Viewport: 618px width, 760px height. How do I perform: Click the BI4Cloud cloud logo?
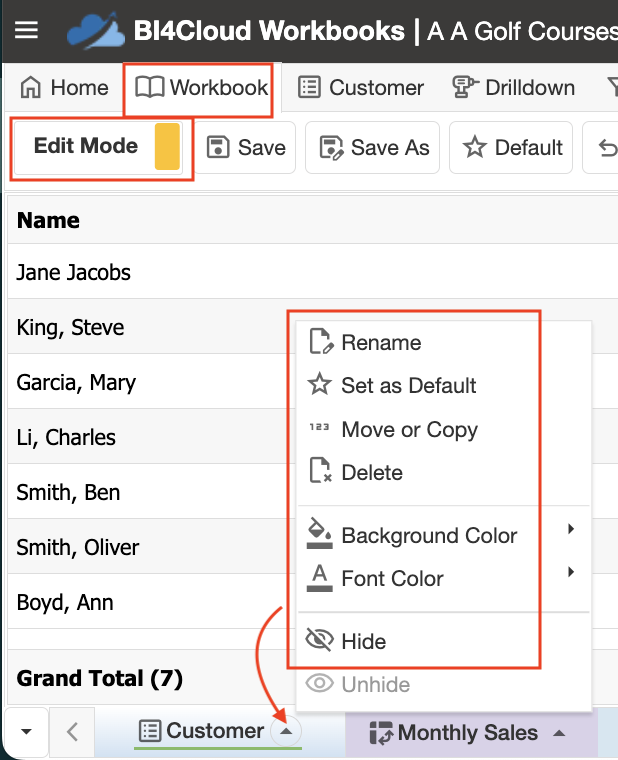click(96, 31)
